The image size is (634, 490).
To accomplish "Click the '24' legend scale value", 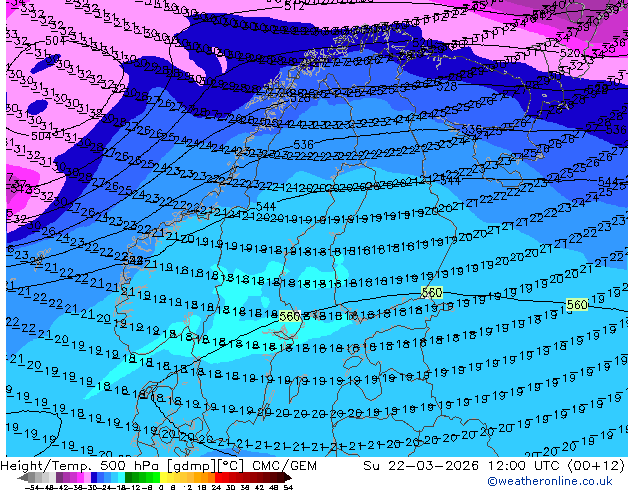I will tap(216, 487).
